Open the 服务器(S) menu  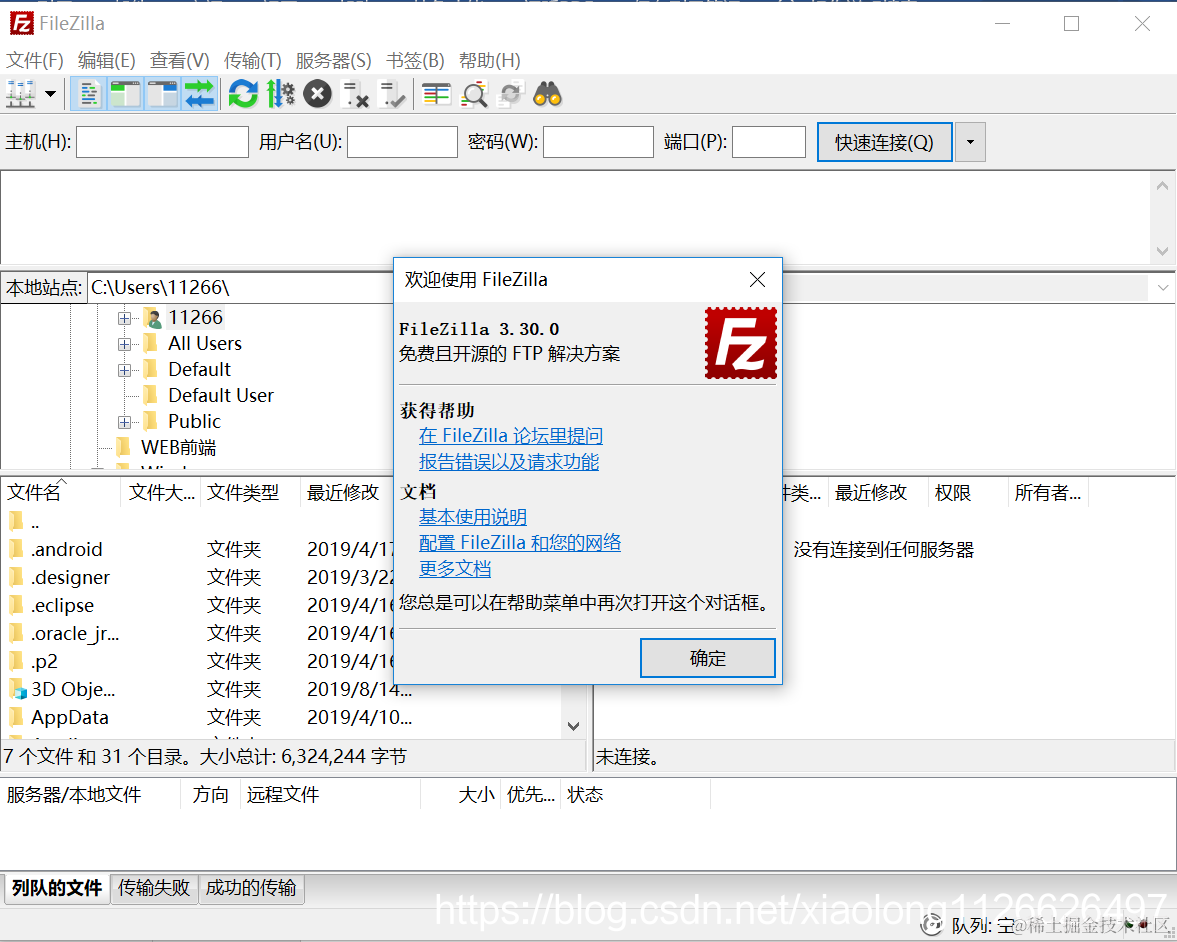333,60
